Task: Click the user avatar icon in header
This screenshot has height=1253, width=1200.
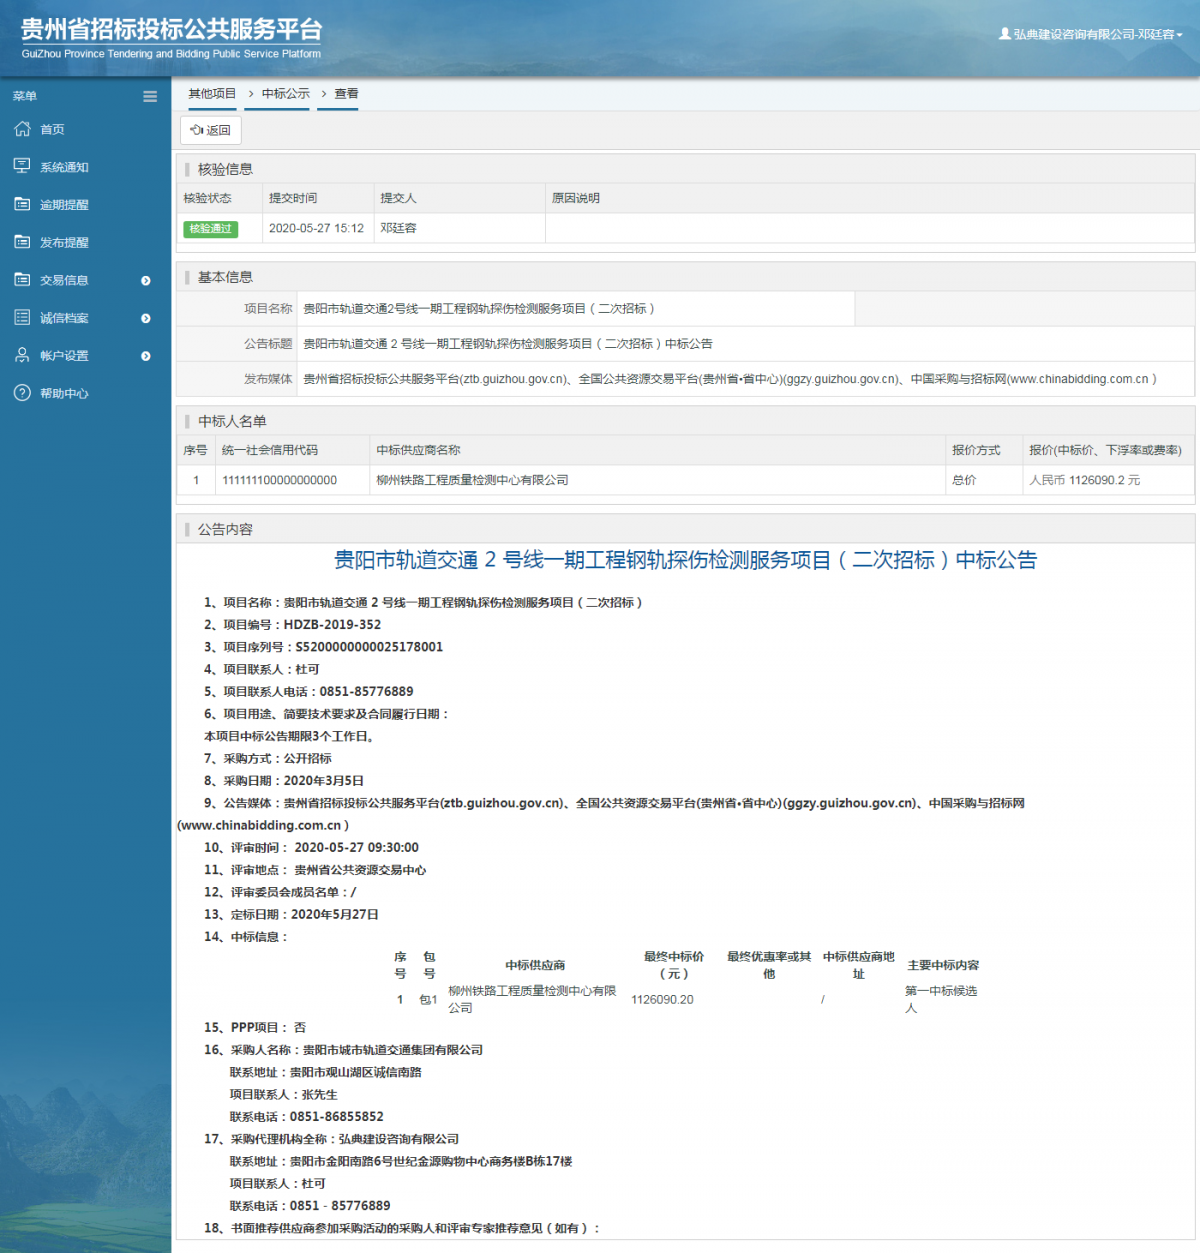Action: pos(1004,34)
